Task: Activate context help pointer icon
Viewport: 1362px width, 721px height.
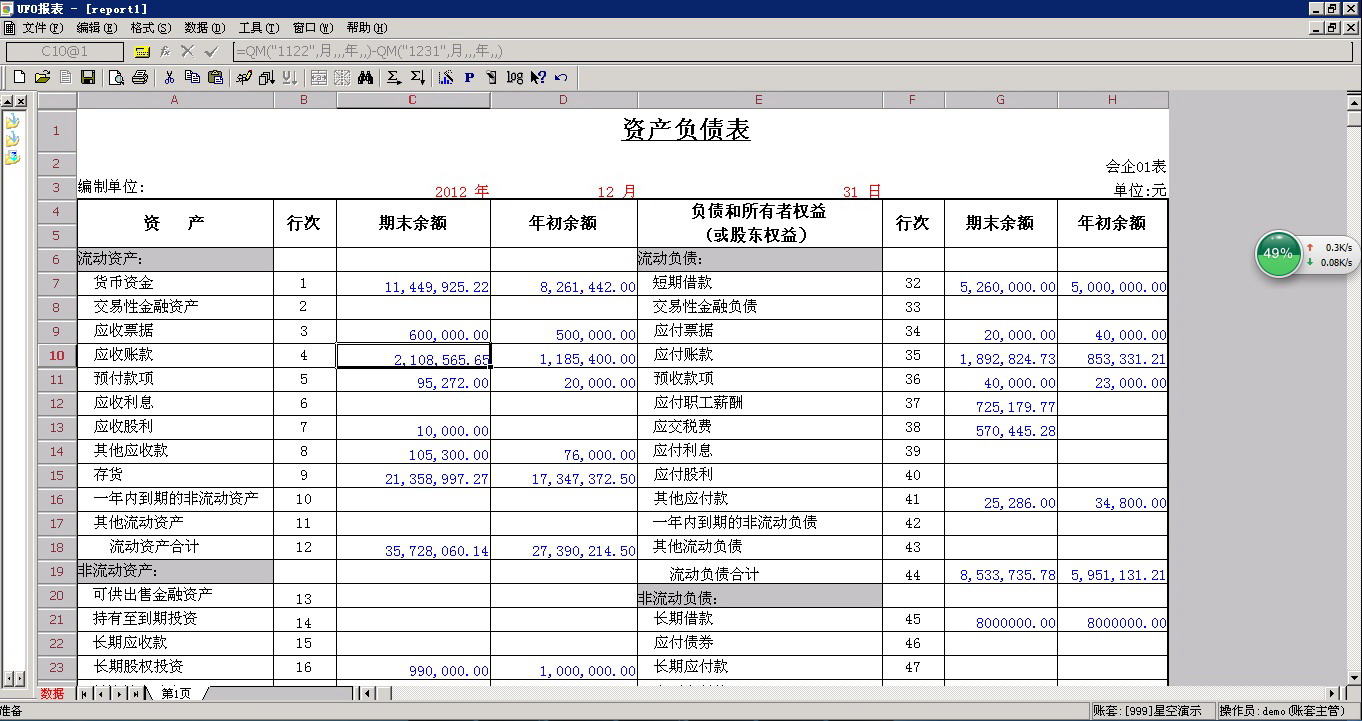Action: point(538,77)
